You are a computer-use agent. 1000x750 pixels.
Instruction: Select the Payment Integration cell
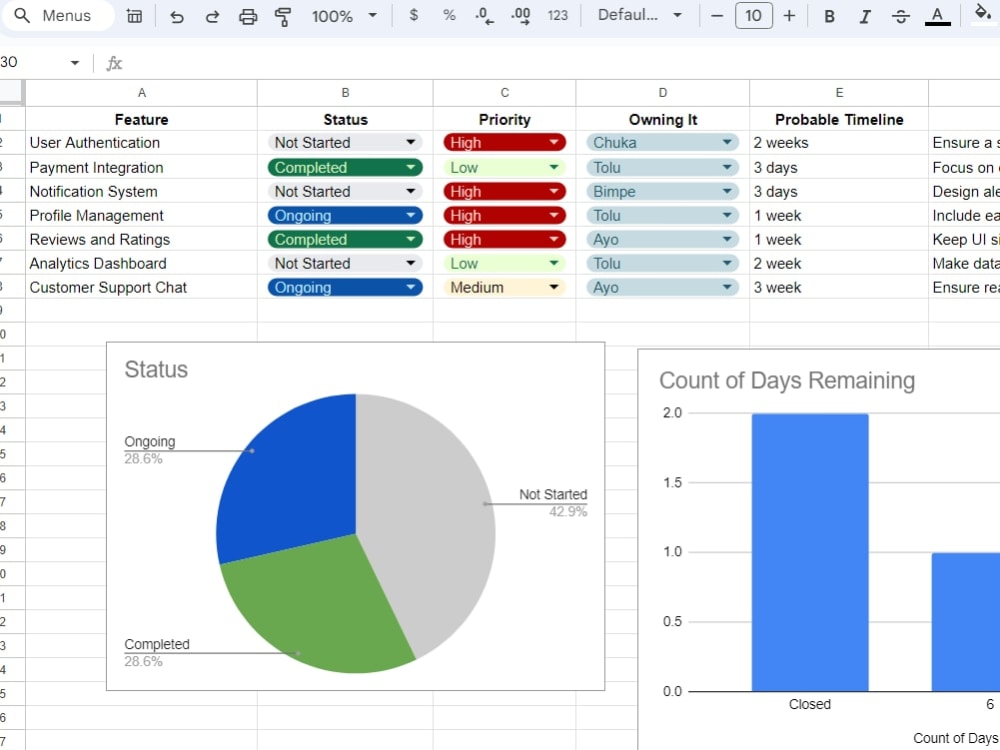click(142, 168)
